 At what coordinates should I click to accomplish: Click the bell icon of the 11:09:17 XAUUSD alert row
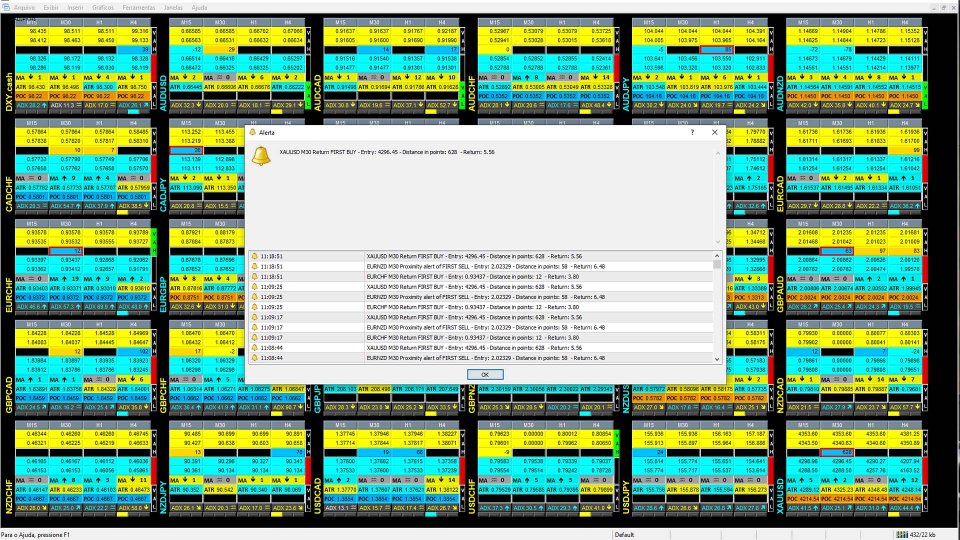255,317
